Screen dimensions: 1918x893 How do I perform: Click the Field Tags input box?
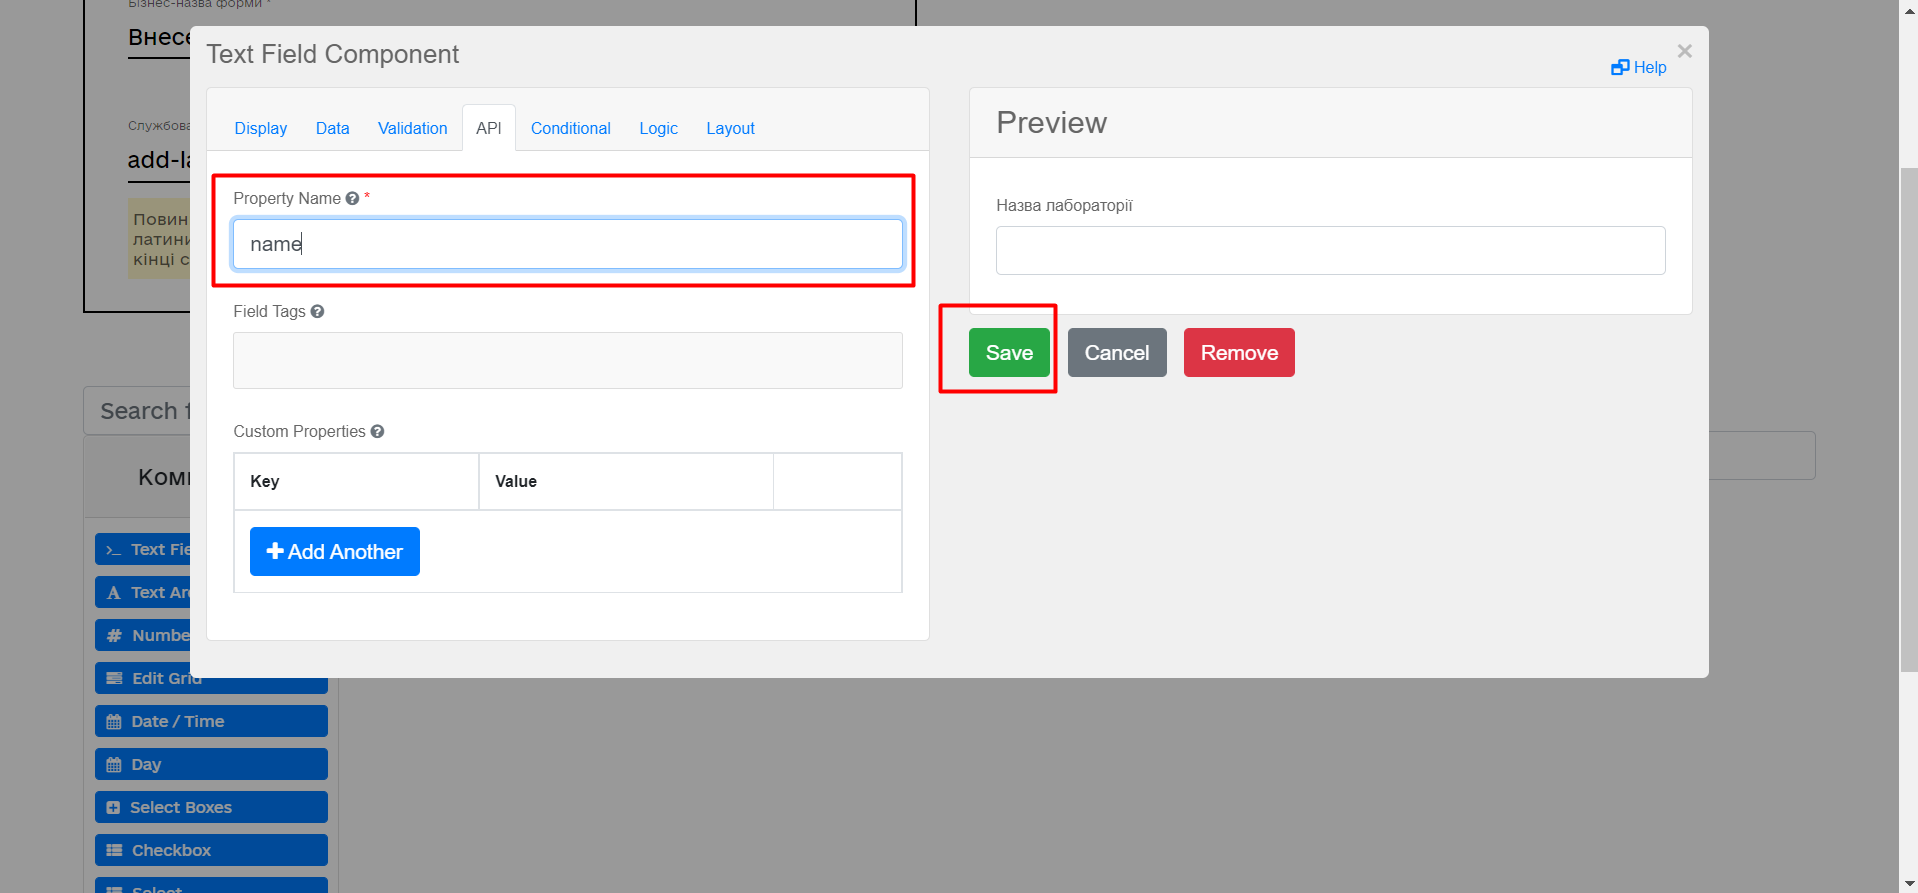568,360
